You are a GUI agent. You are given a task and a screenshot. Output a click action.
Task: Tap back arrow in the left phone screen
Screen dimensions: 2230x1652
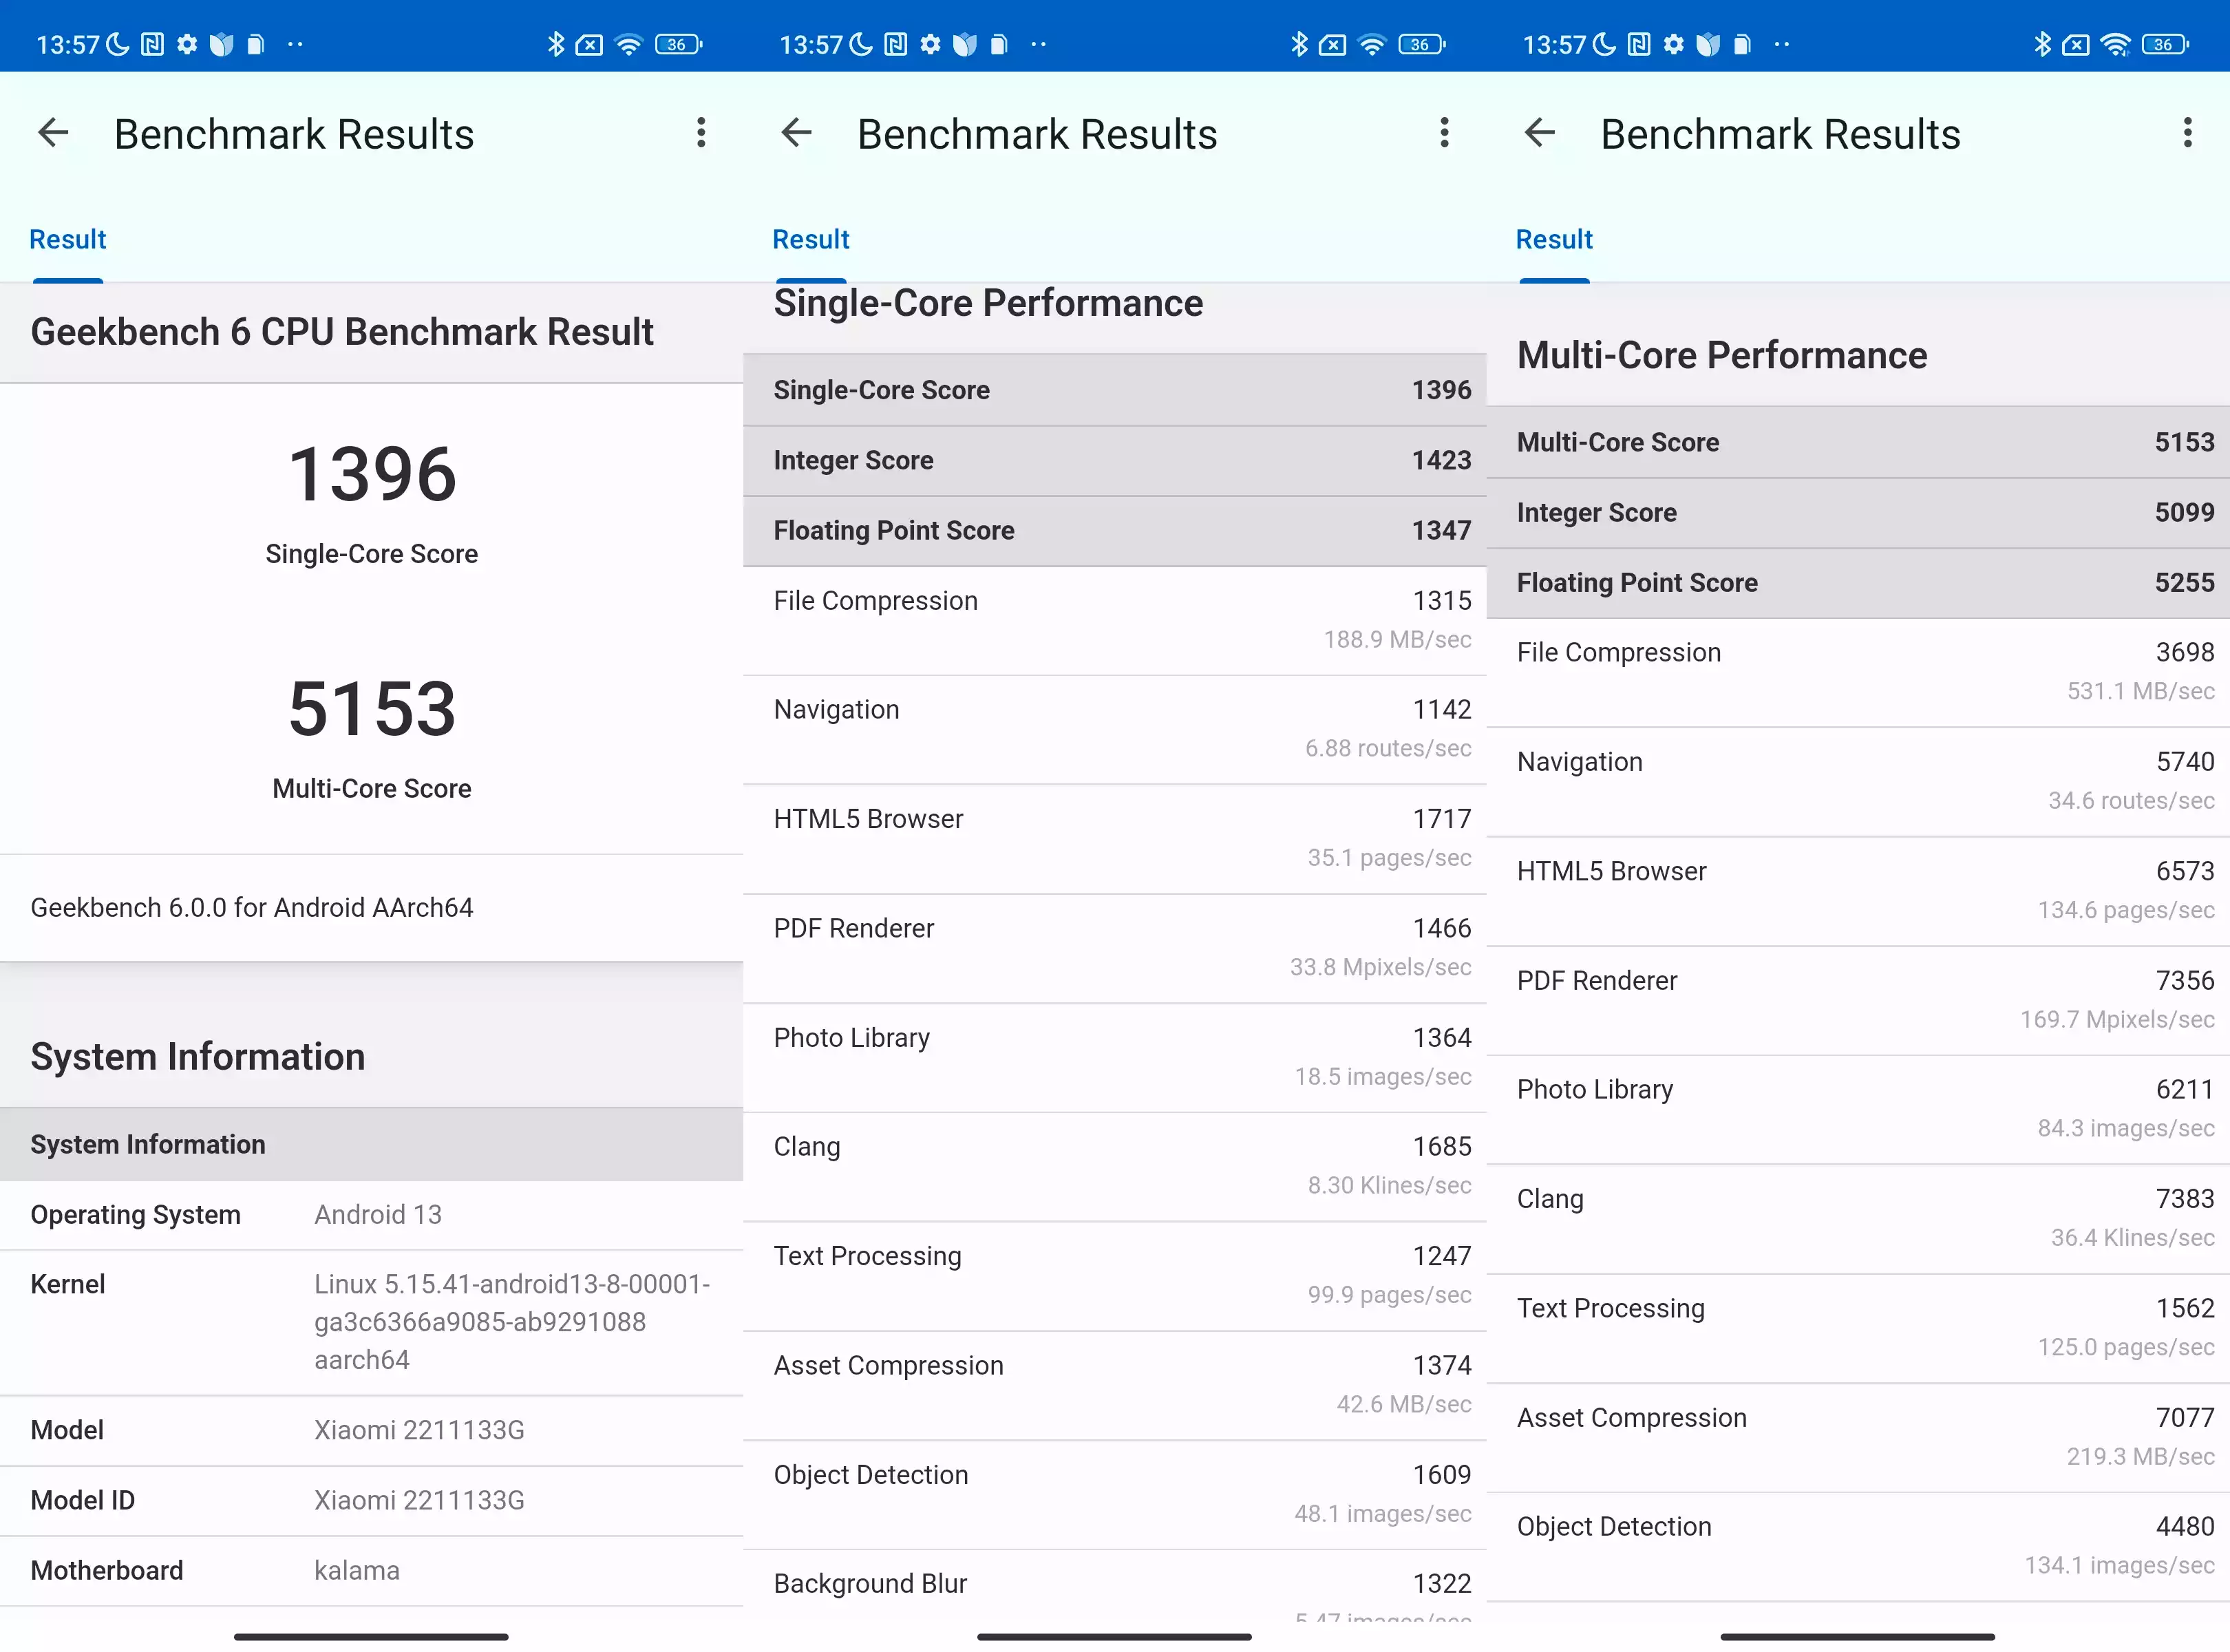[53, 132]
